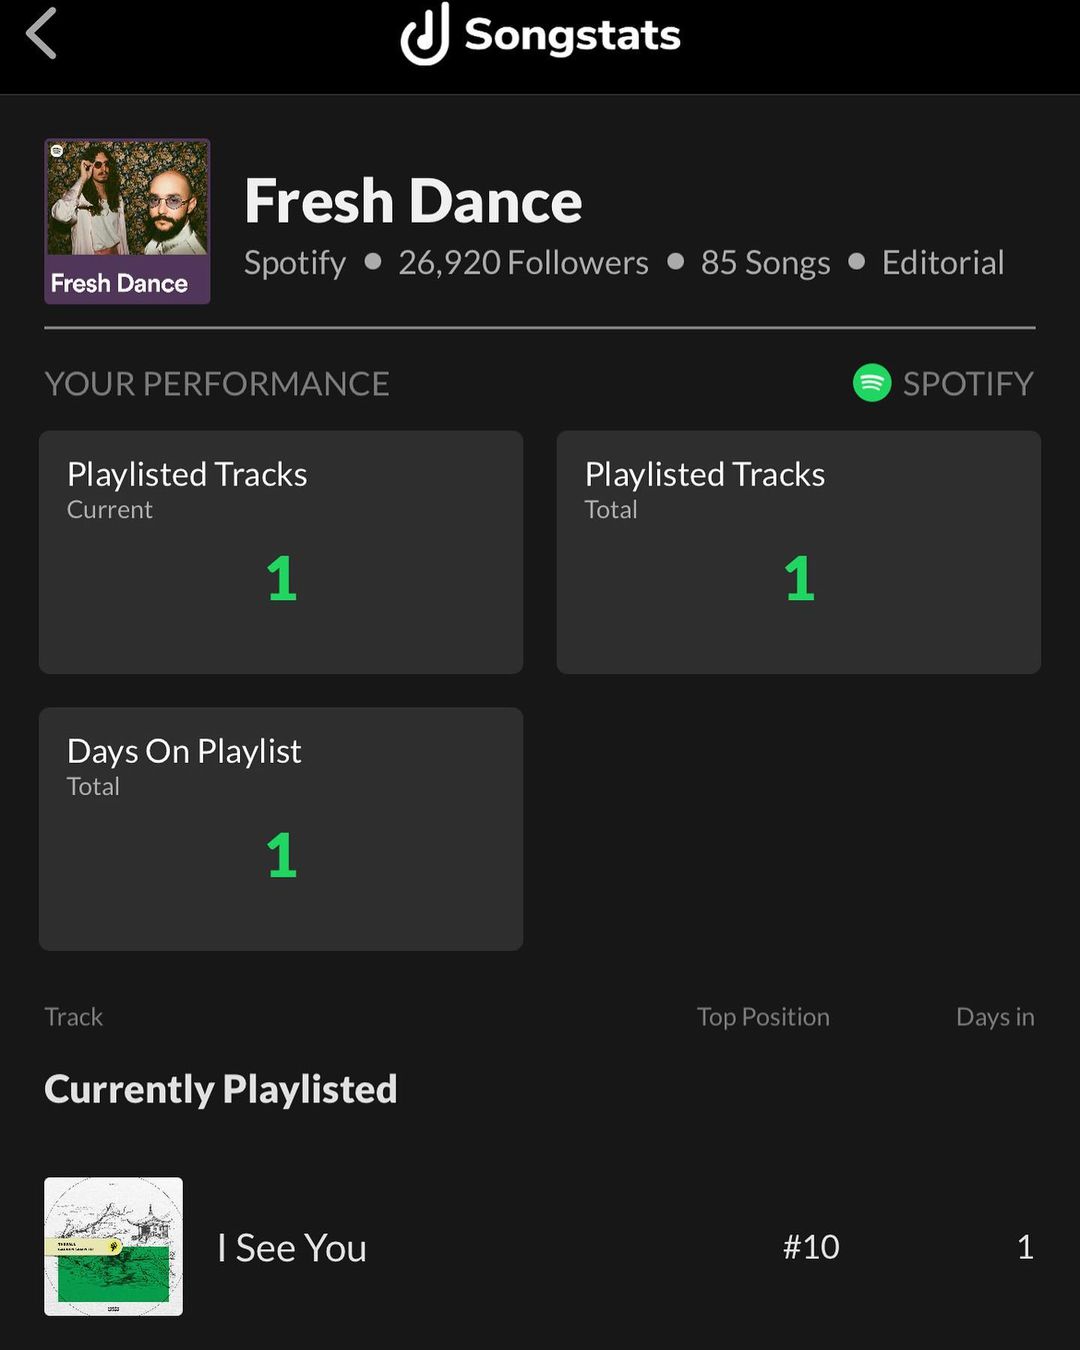Image resolution: width=1080 pixels, height=1350 pixels.
Task: Click the Editorial playlist type label
Action: point(943,263)
